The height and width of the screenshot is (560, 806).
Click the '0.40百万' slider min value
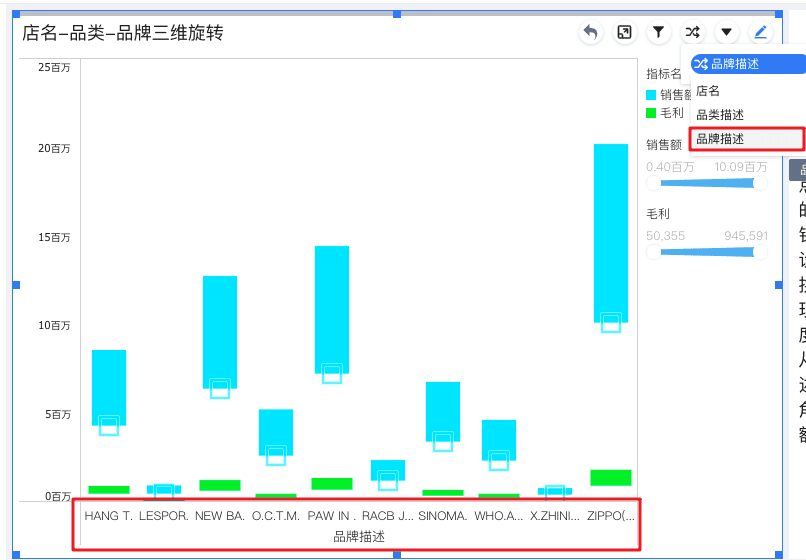click(670, 167)
